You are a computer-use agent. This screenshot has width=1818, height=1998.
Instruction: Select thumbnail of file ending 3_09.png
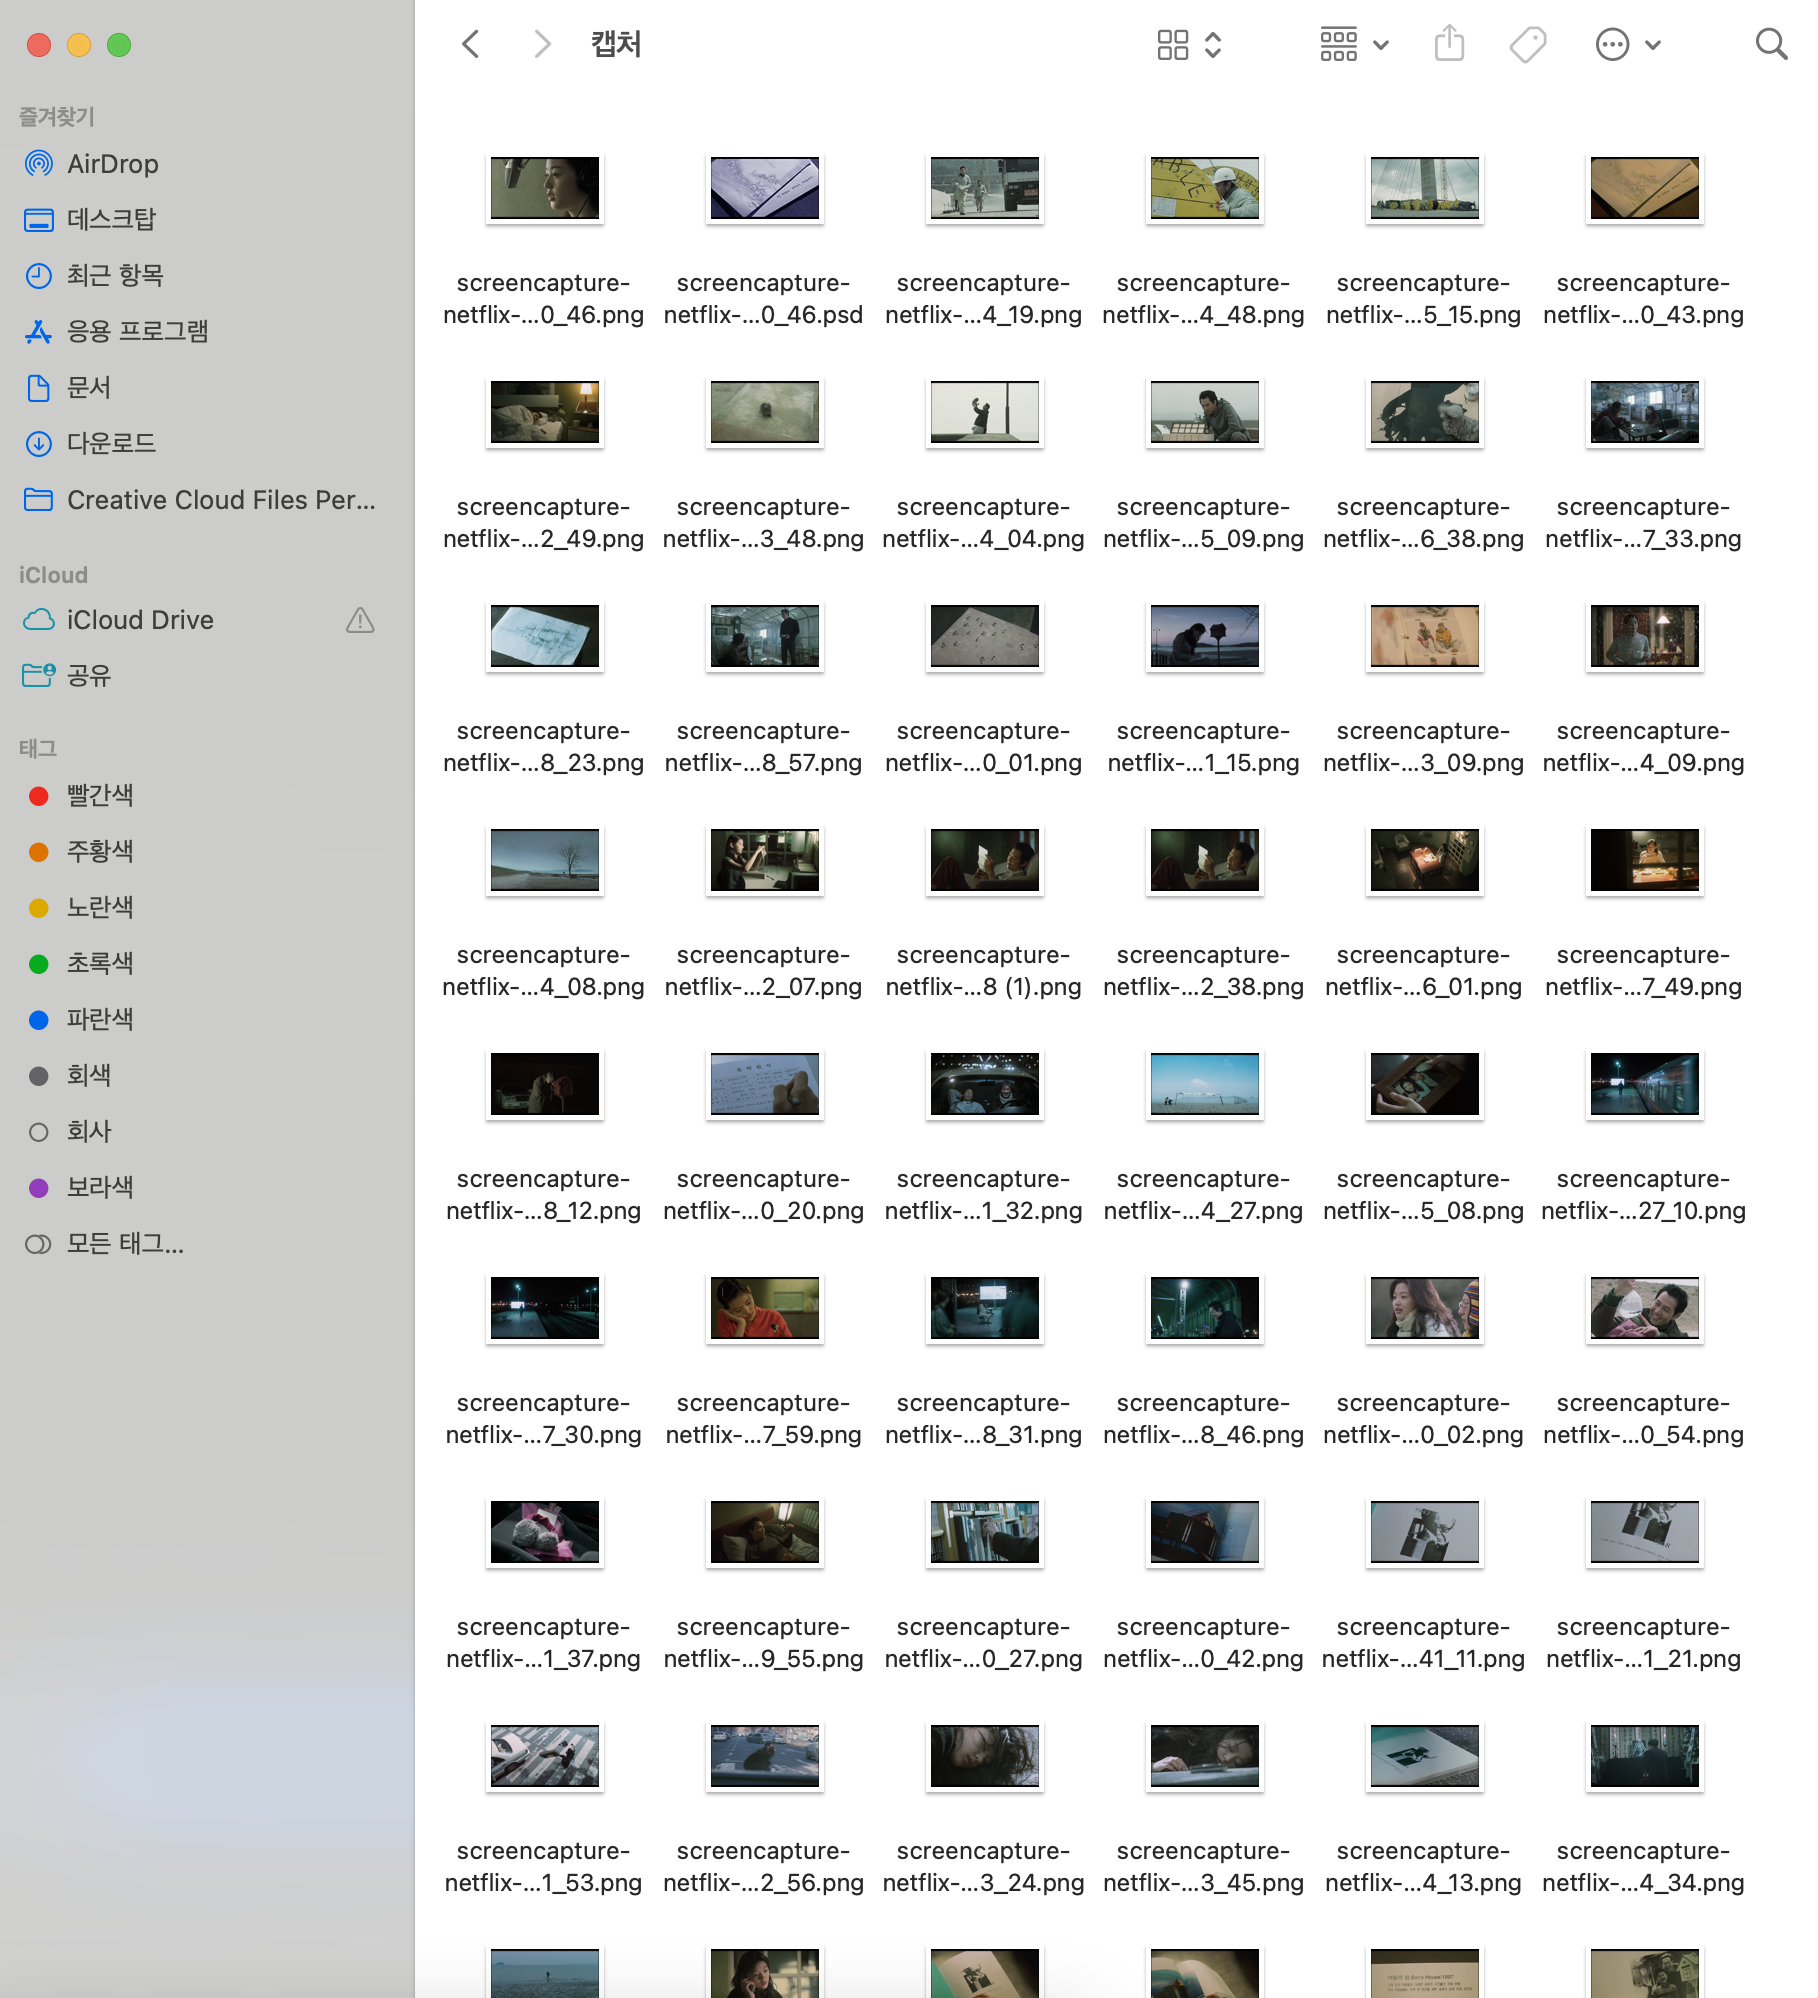pyautogui.click(x=1425, y=636)
